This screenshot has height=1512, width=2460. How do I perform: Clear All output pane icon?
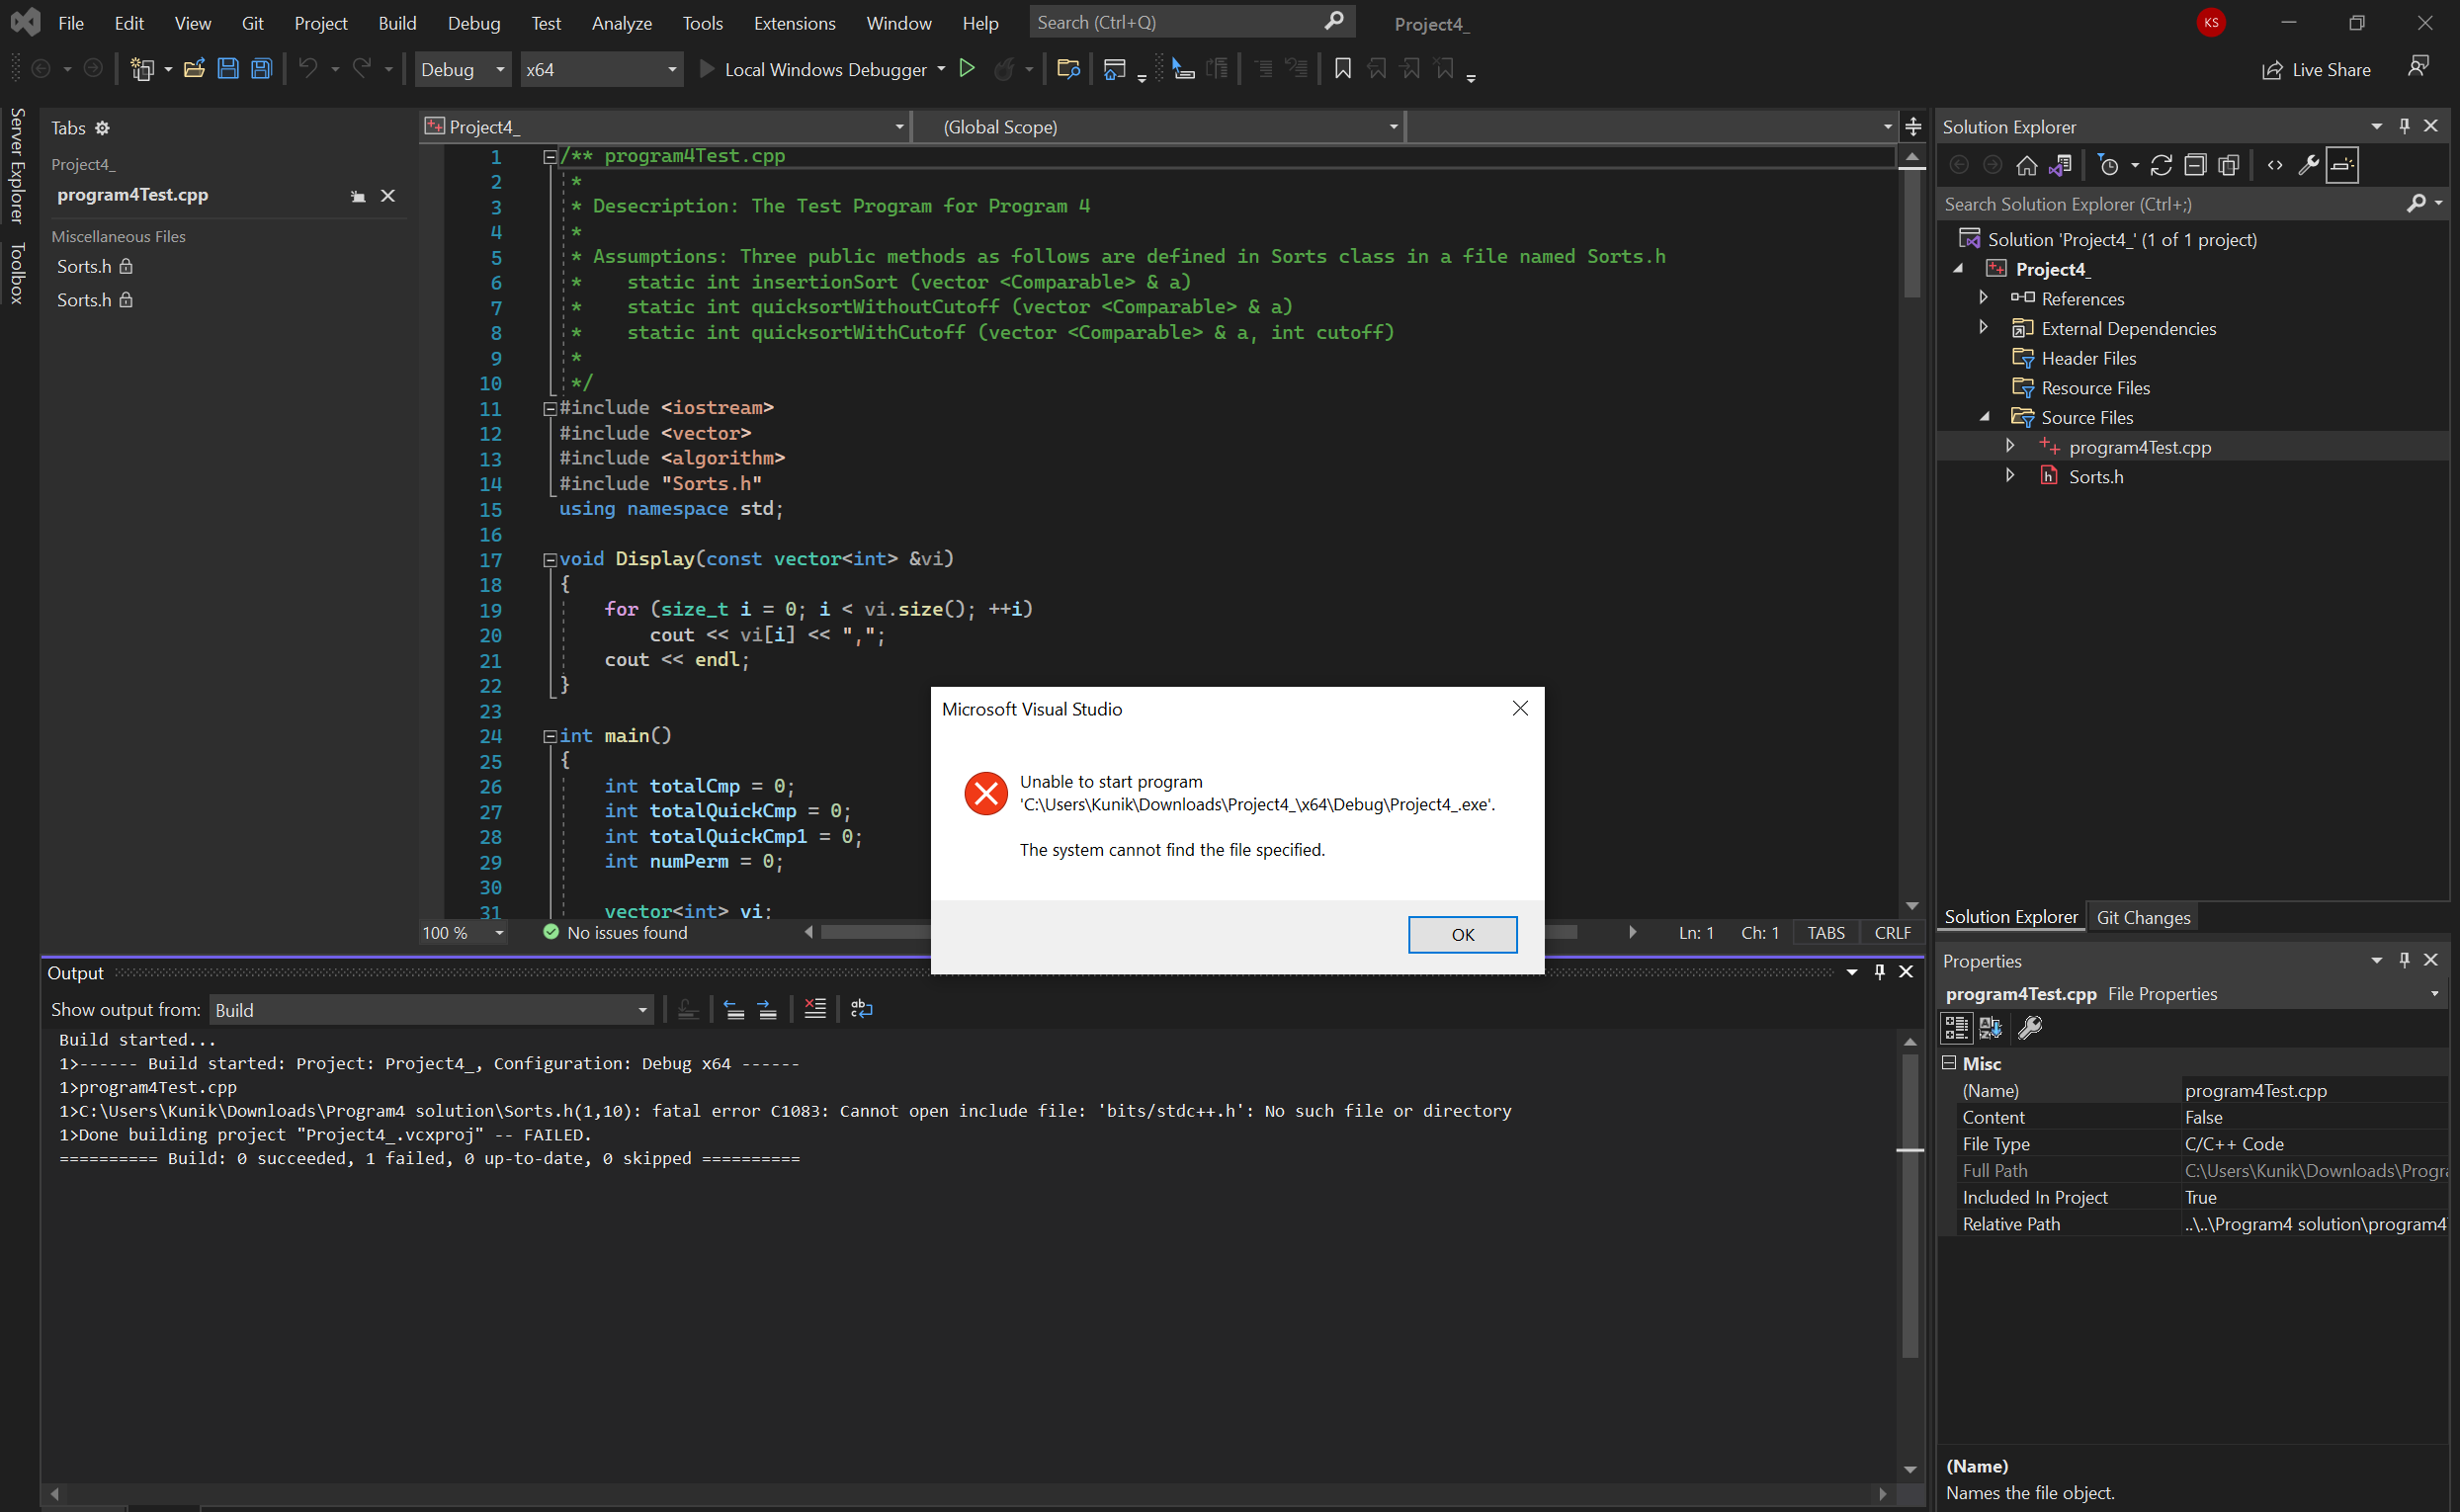click(x=815, y=1009)
